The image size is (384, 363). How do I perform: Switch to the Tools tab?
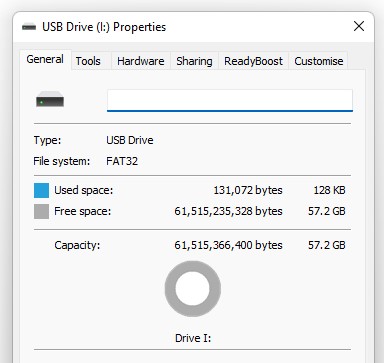[88, 61]
